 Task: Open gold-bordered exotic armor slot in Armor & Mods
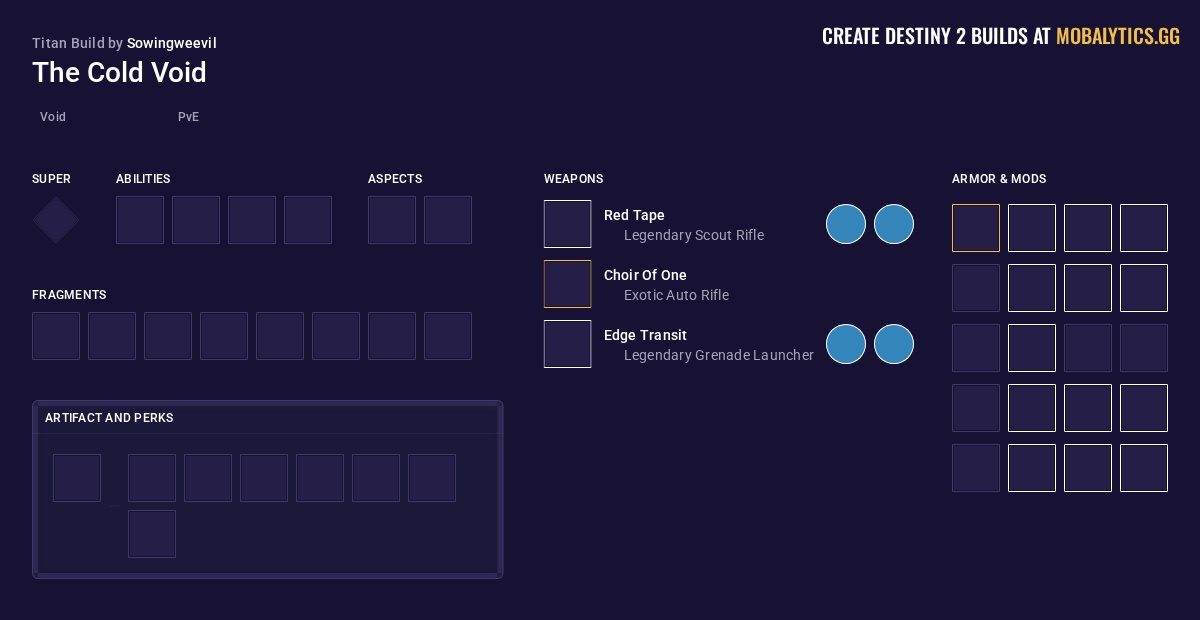[976, 228]
